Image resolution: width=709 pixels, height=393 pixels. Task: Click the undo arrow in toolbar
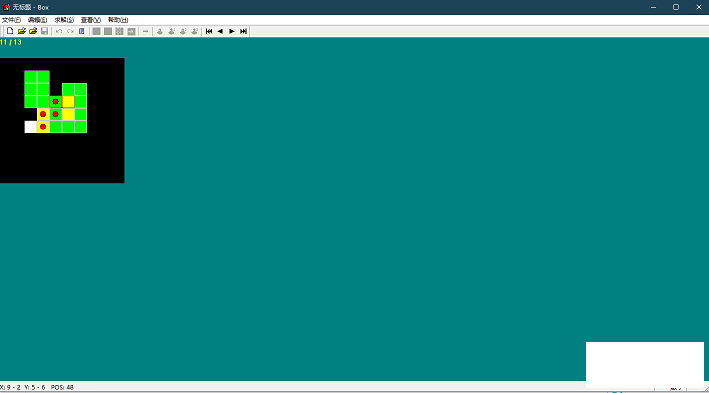[59, 31]
